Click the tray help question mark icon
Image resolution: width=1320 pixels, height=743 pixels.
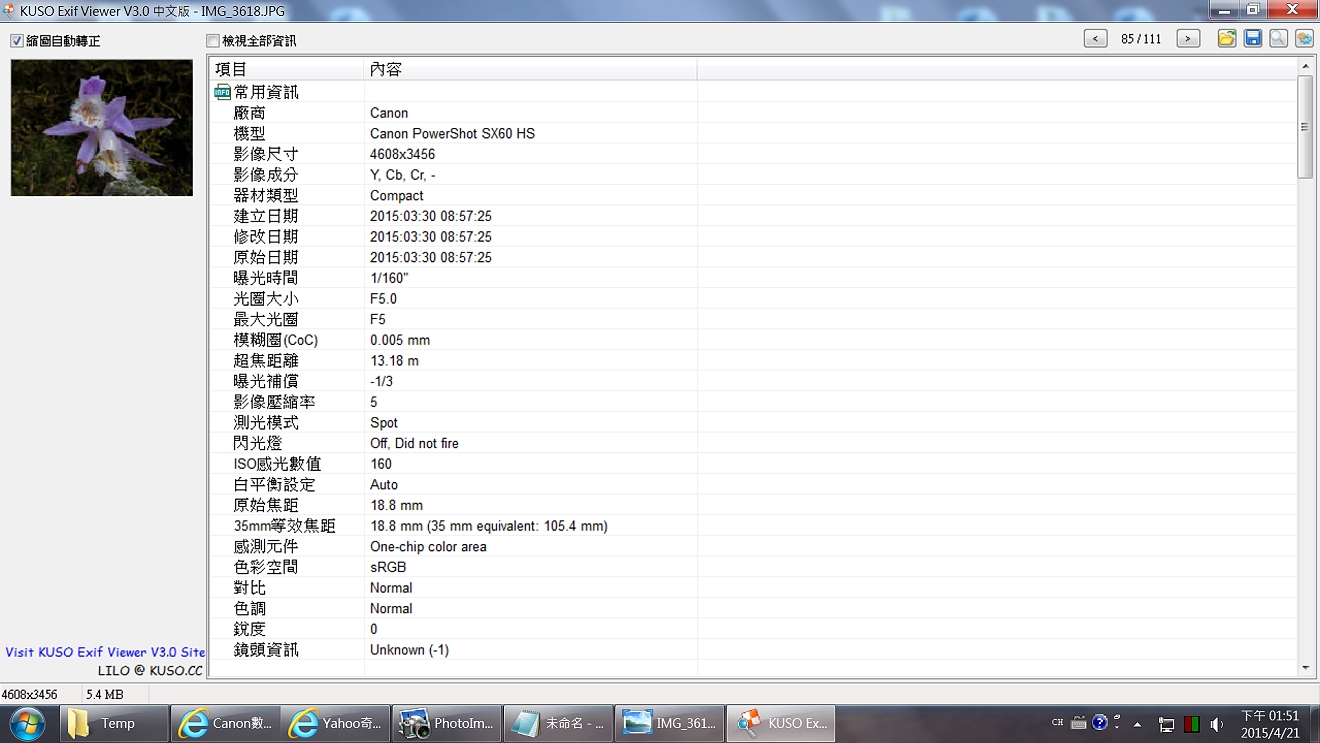click(x=1100, y=722)
